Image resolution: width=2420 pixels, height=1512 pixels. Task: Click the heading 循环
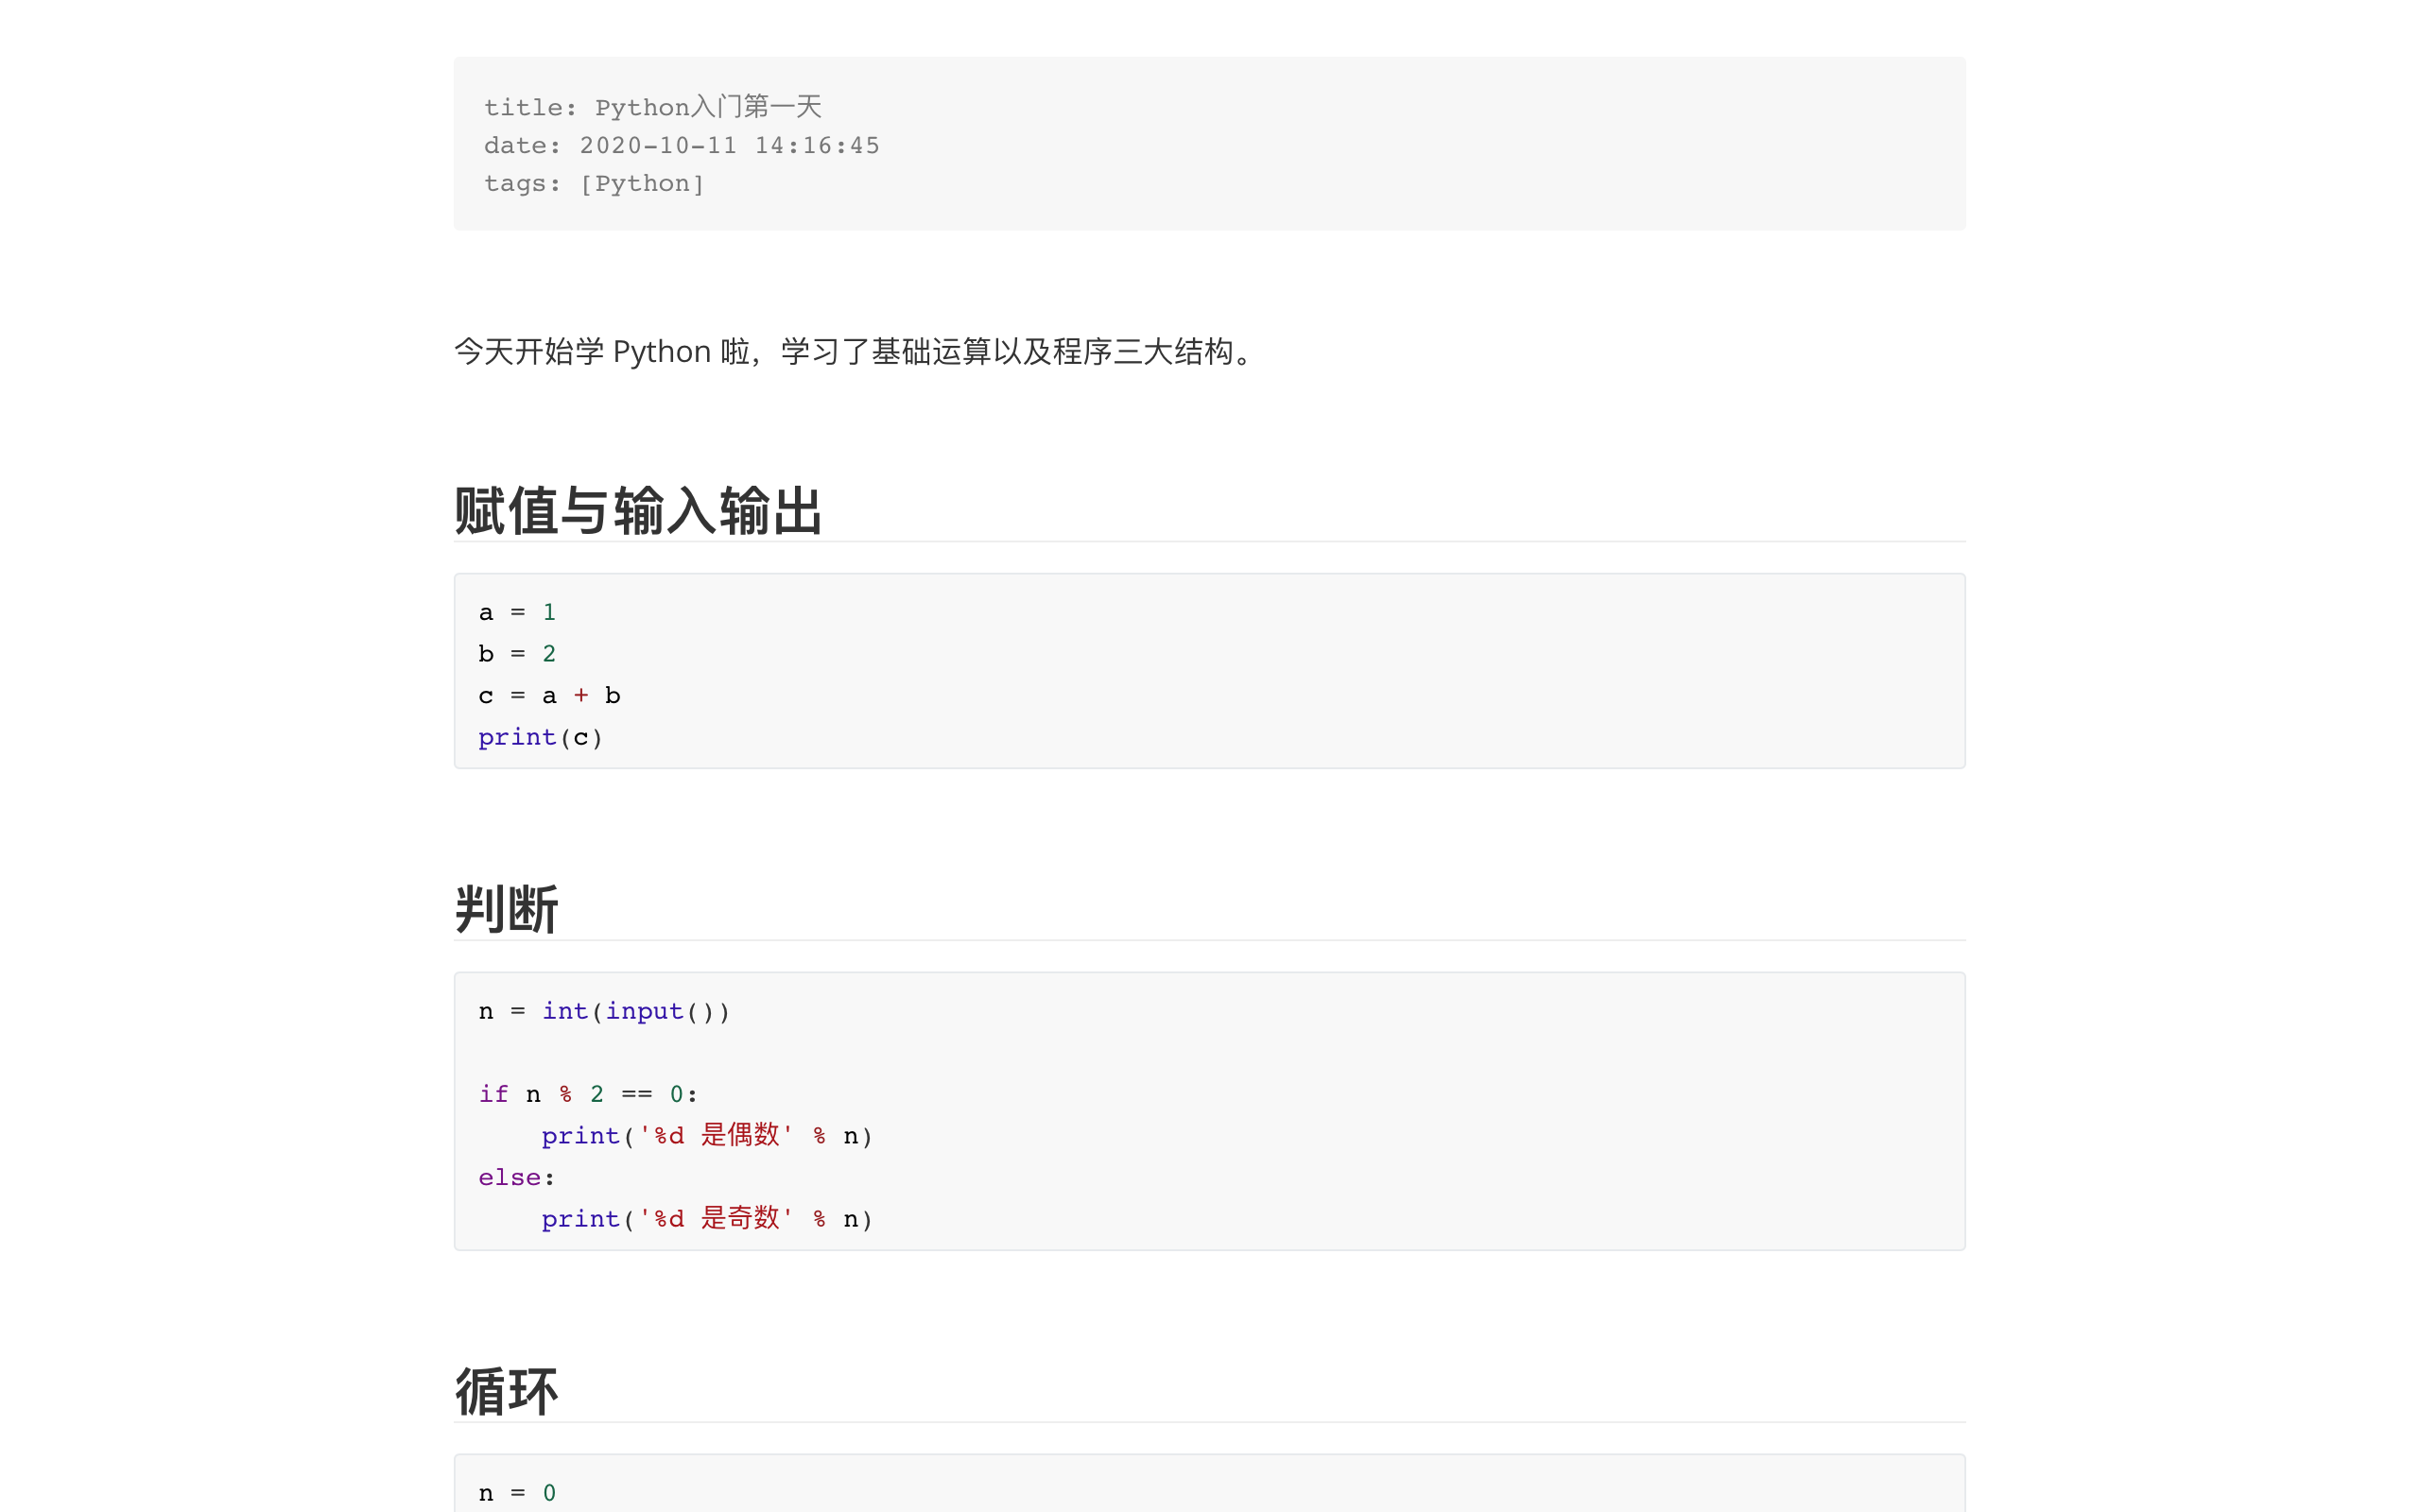pos(507,1391)
